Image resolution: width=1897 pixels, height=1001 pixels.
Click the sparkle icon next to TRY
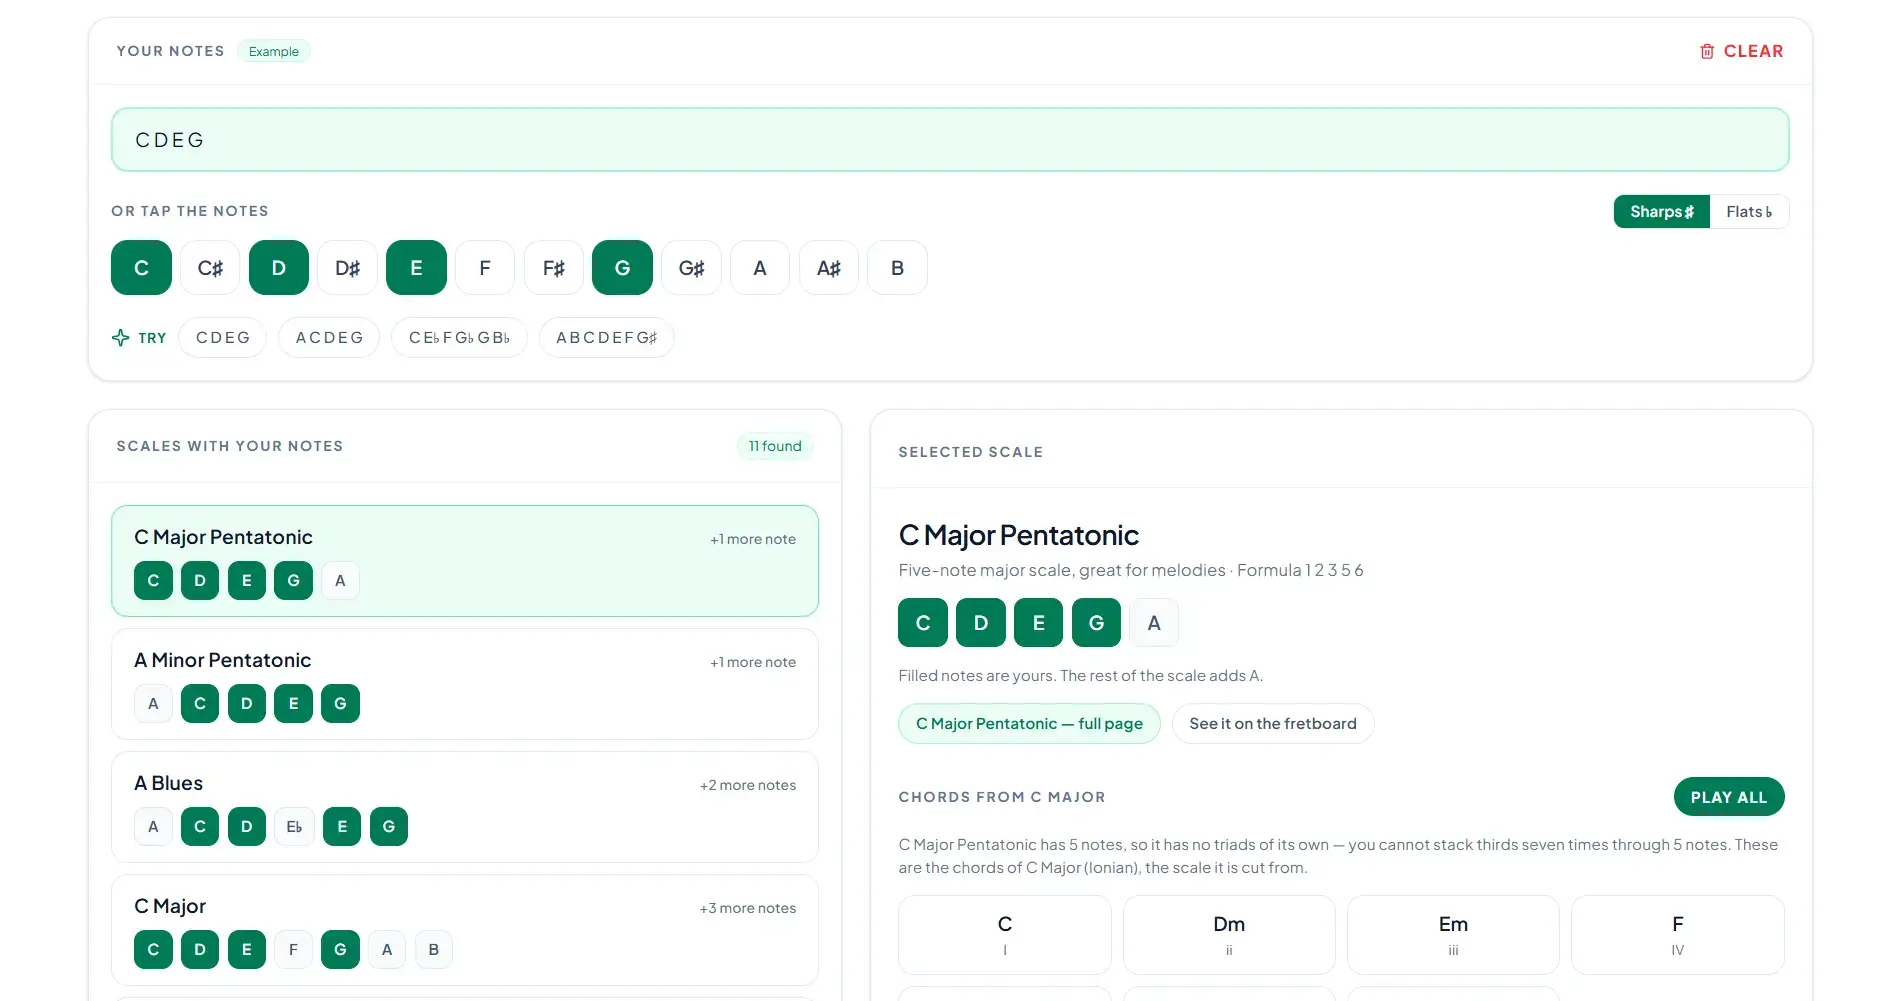121,338
